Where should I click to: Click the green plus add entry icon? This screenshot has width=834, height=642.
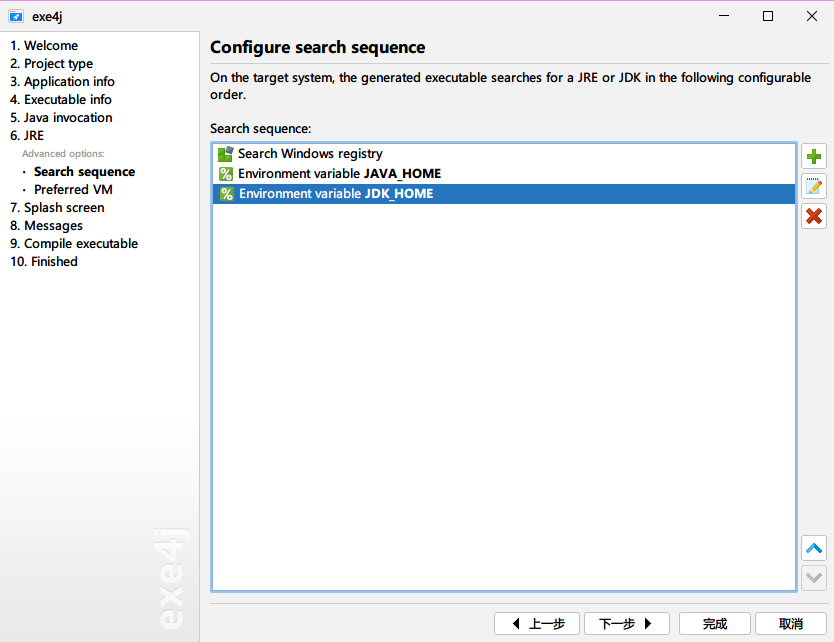814,157
